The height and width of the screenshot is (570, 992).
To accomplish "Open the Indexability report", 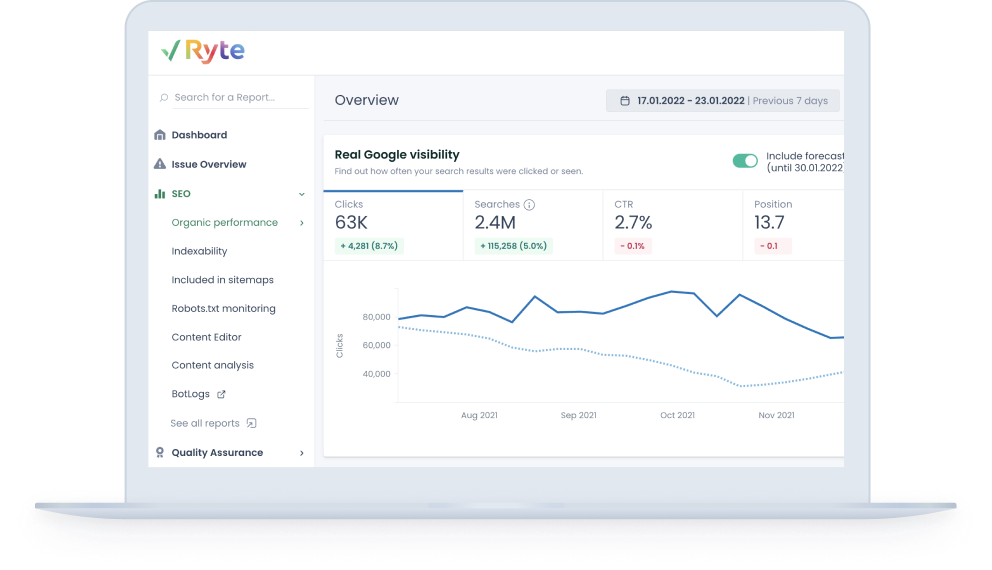I will point(199,251).
